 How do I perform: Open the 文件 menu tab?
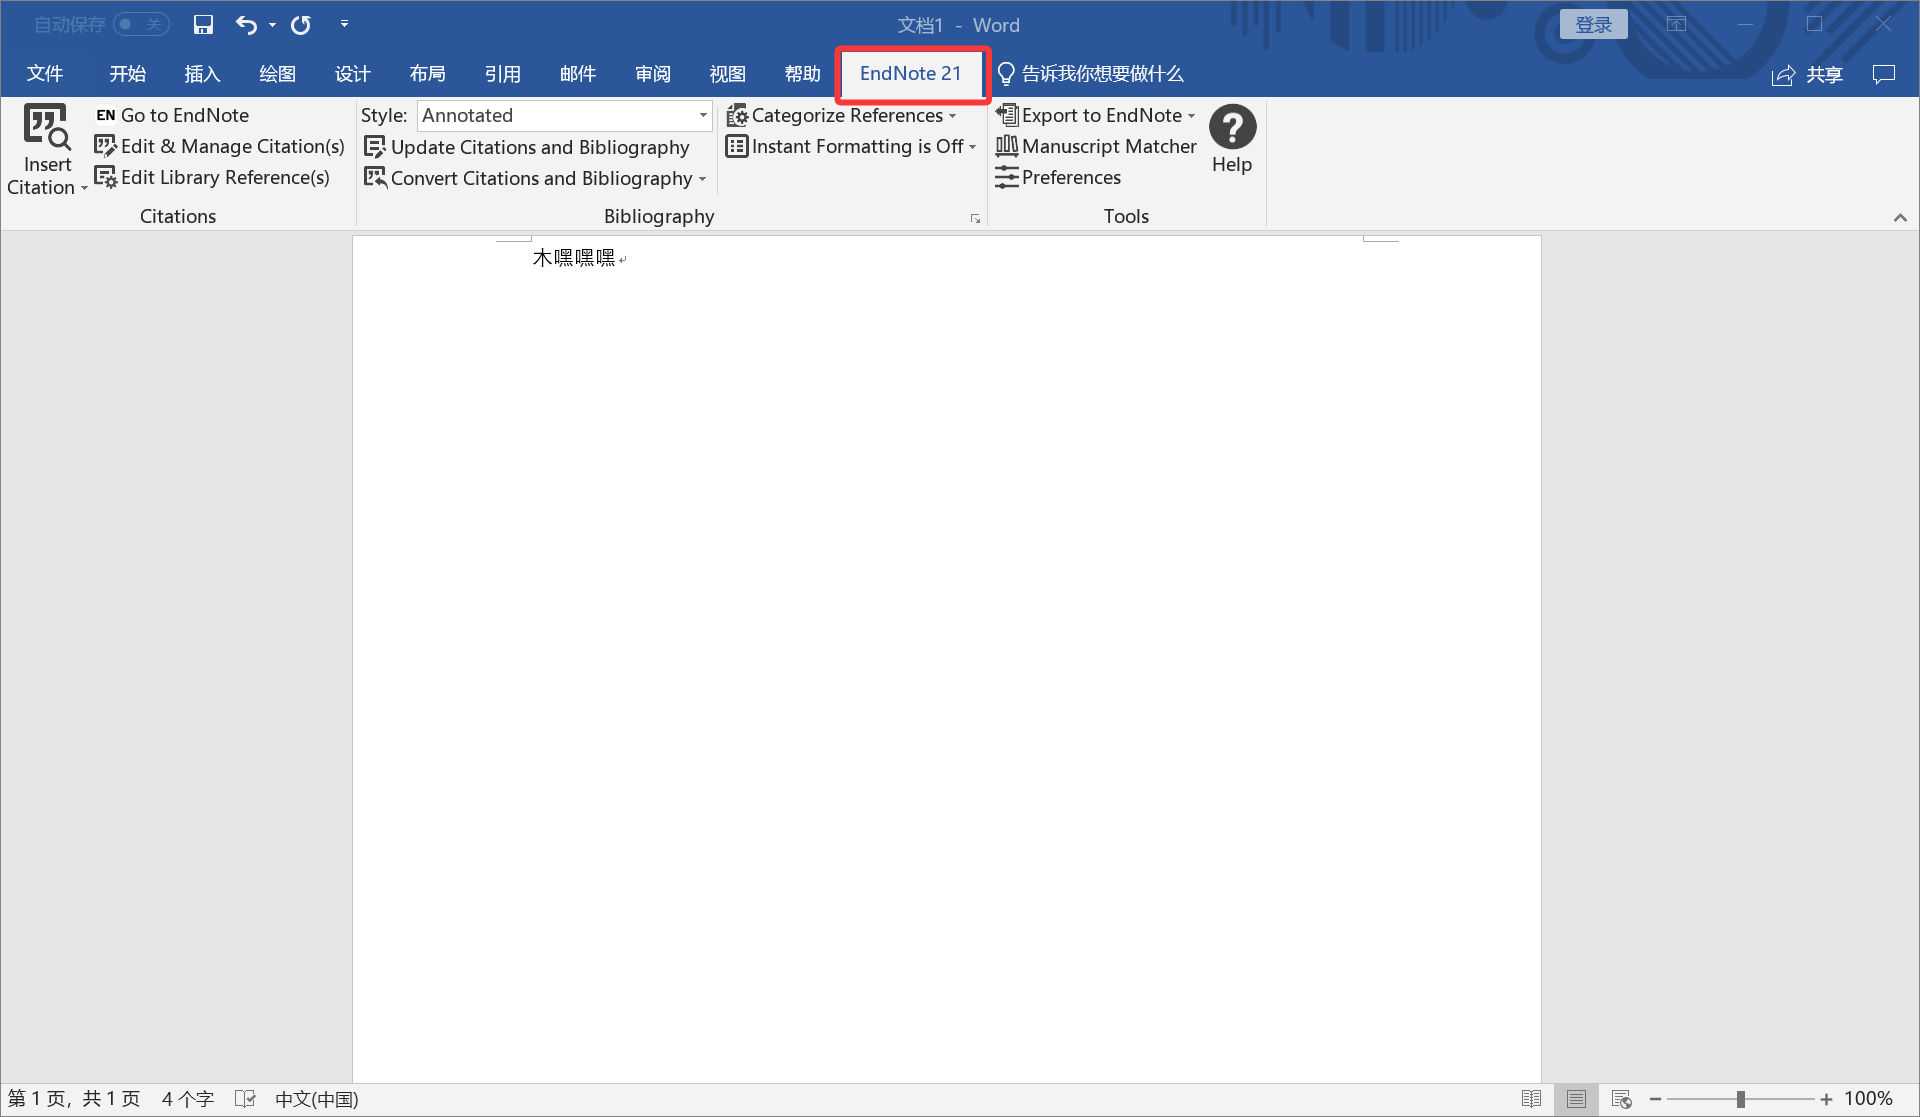click(45, 73)
